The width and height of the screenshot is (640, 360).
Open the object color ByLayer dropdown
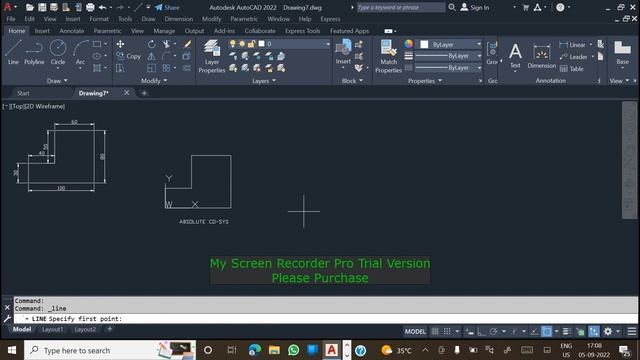[479, 44]
